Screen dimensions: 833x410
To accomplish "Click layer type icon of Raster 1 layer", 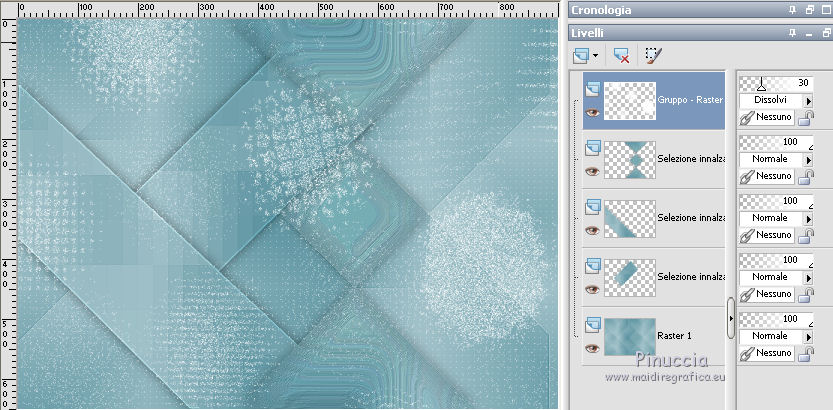I will [x=592, y=325].
